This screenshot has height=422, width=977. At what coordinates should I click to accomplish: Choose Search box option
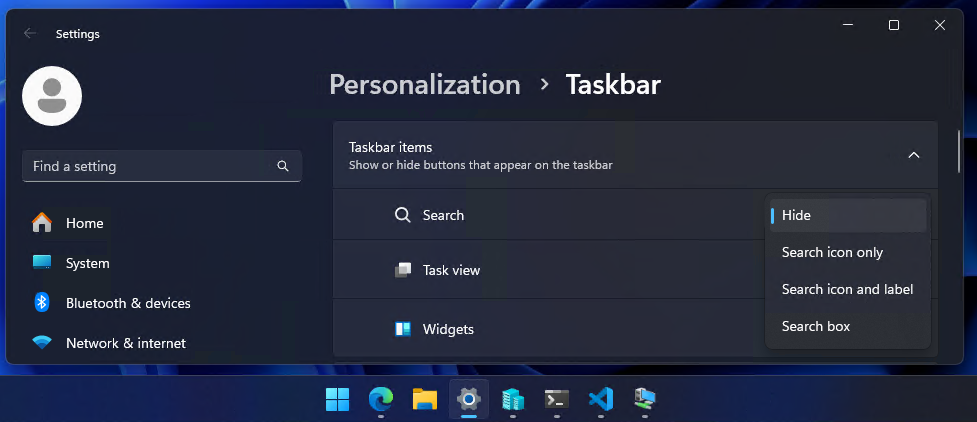point(848,326)
